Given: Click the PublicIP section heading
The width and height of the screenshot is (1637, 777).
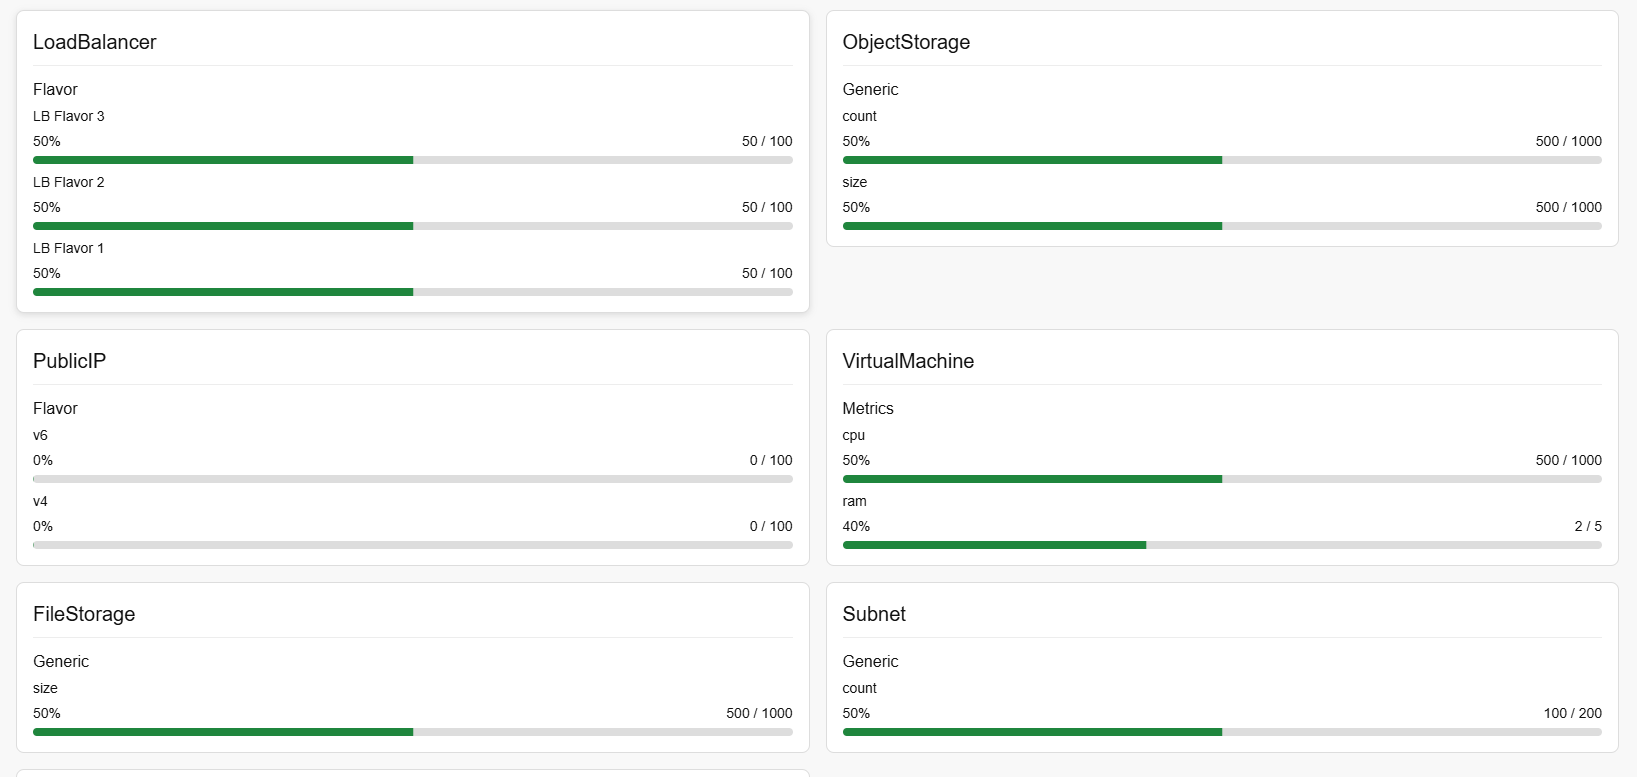Looking at the screenshot, I should pyautogui.click(x=69, y=361).
